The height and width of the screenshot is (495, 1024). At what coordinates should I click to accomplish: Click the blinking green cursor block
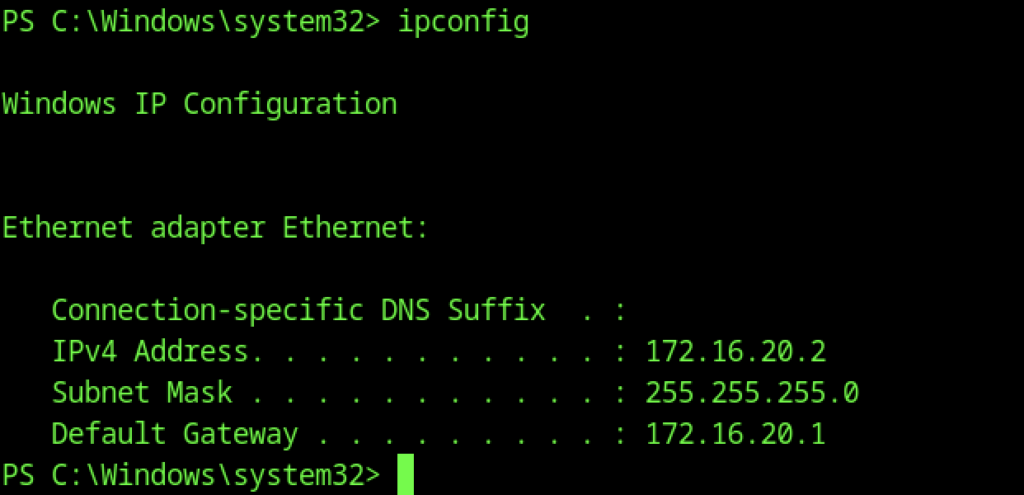point(405,475)
